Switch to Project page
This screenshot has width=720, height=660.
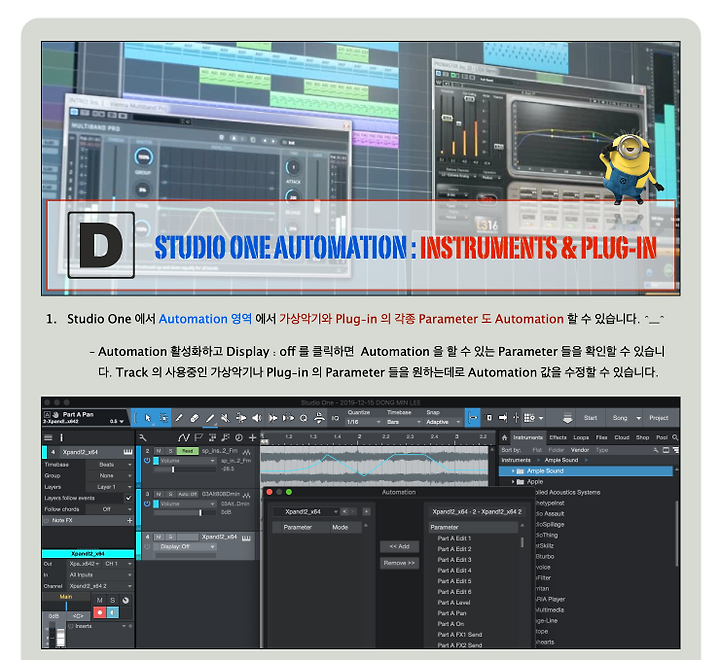coord(658,418)
